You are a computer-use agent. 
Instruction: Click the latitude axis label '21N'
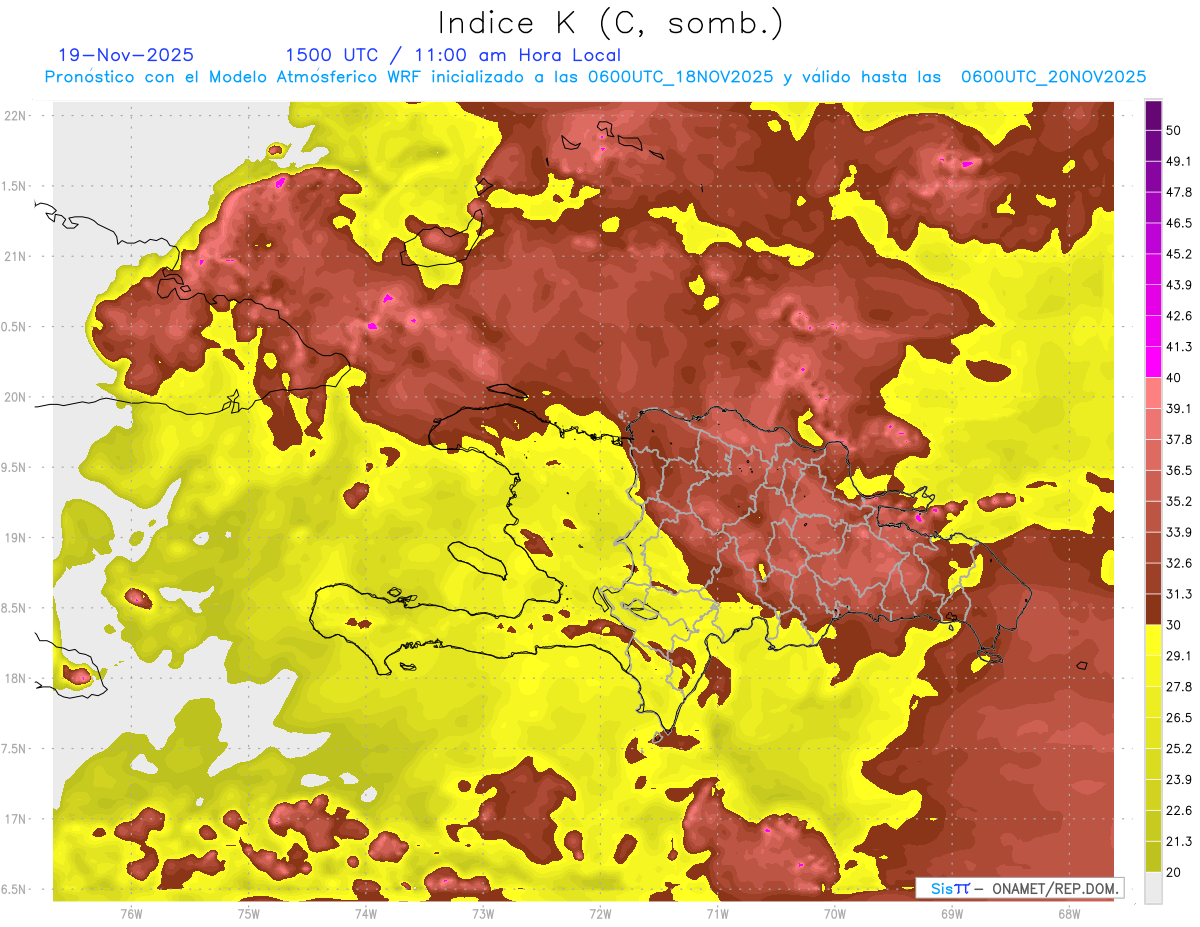pyautogui.click(x=15, y=257)
